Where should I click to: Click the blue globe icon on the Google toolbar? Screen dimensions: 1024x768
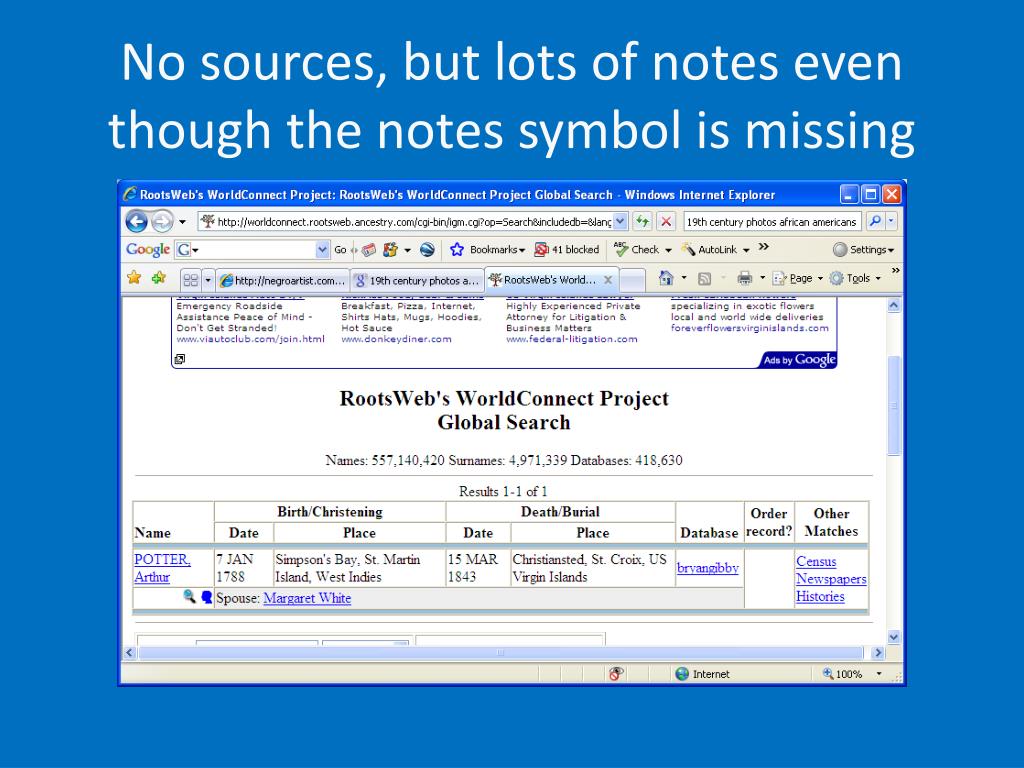point(428,249)
